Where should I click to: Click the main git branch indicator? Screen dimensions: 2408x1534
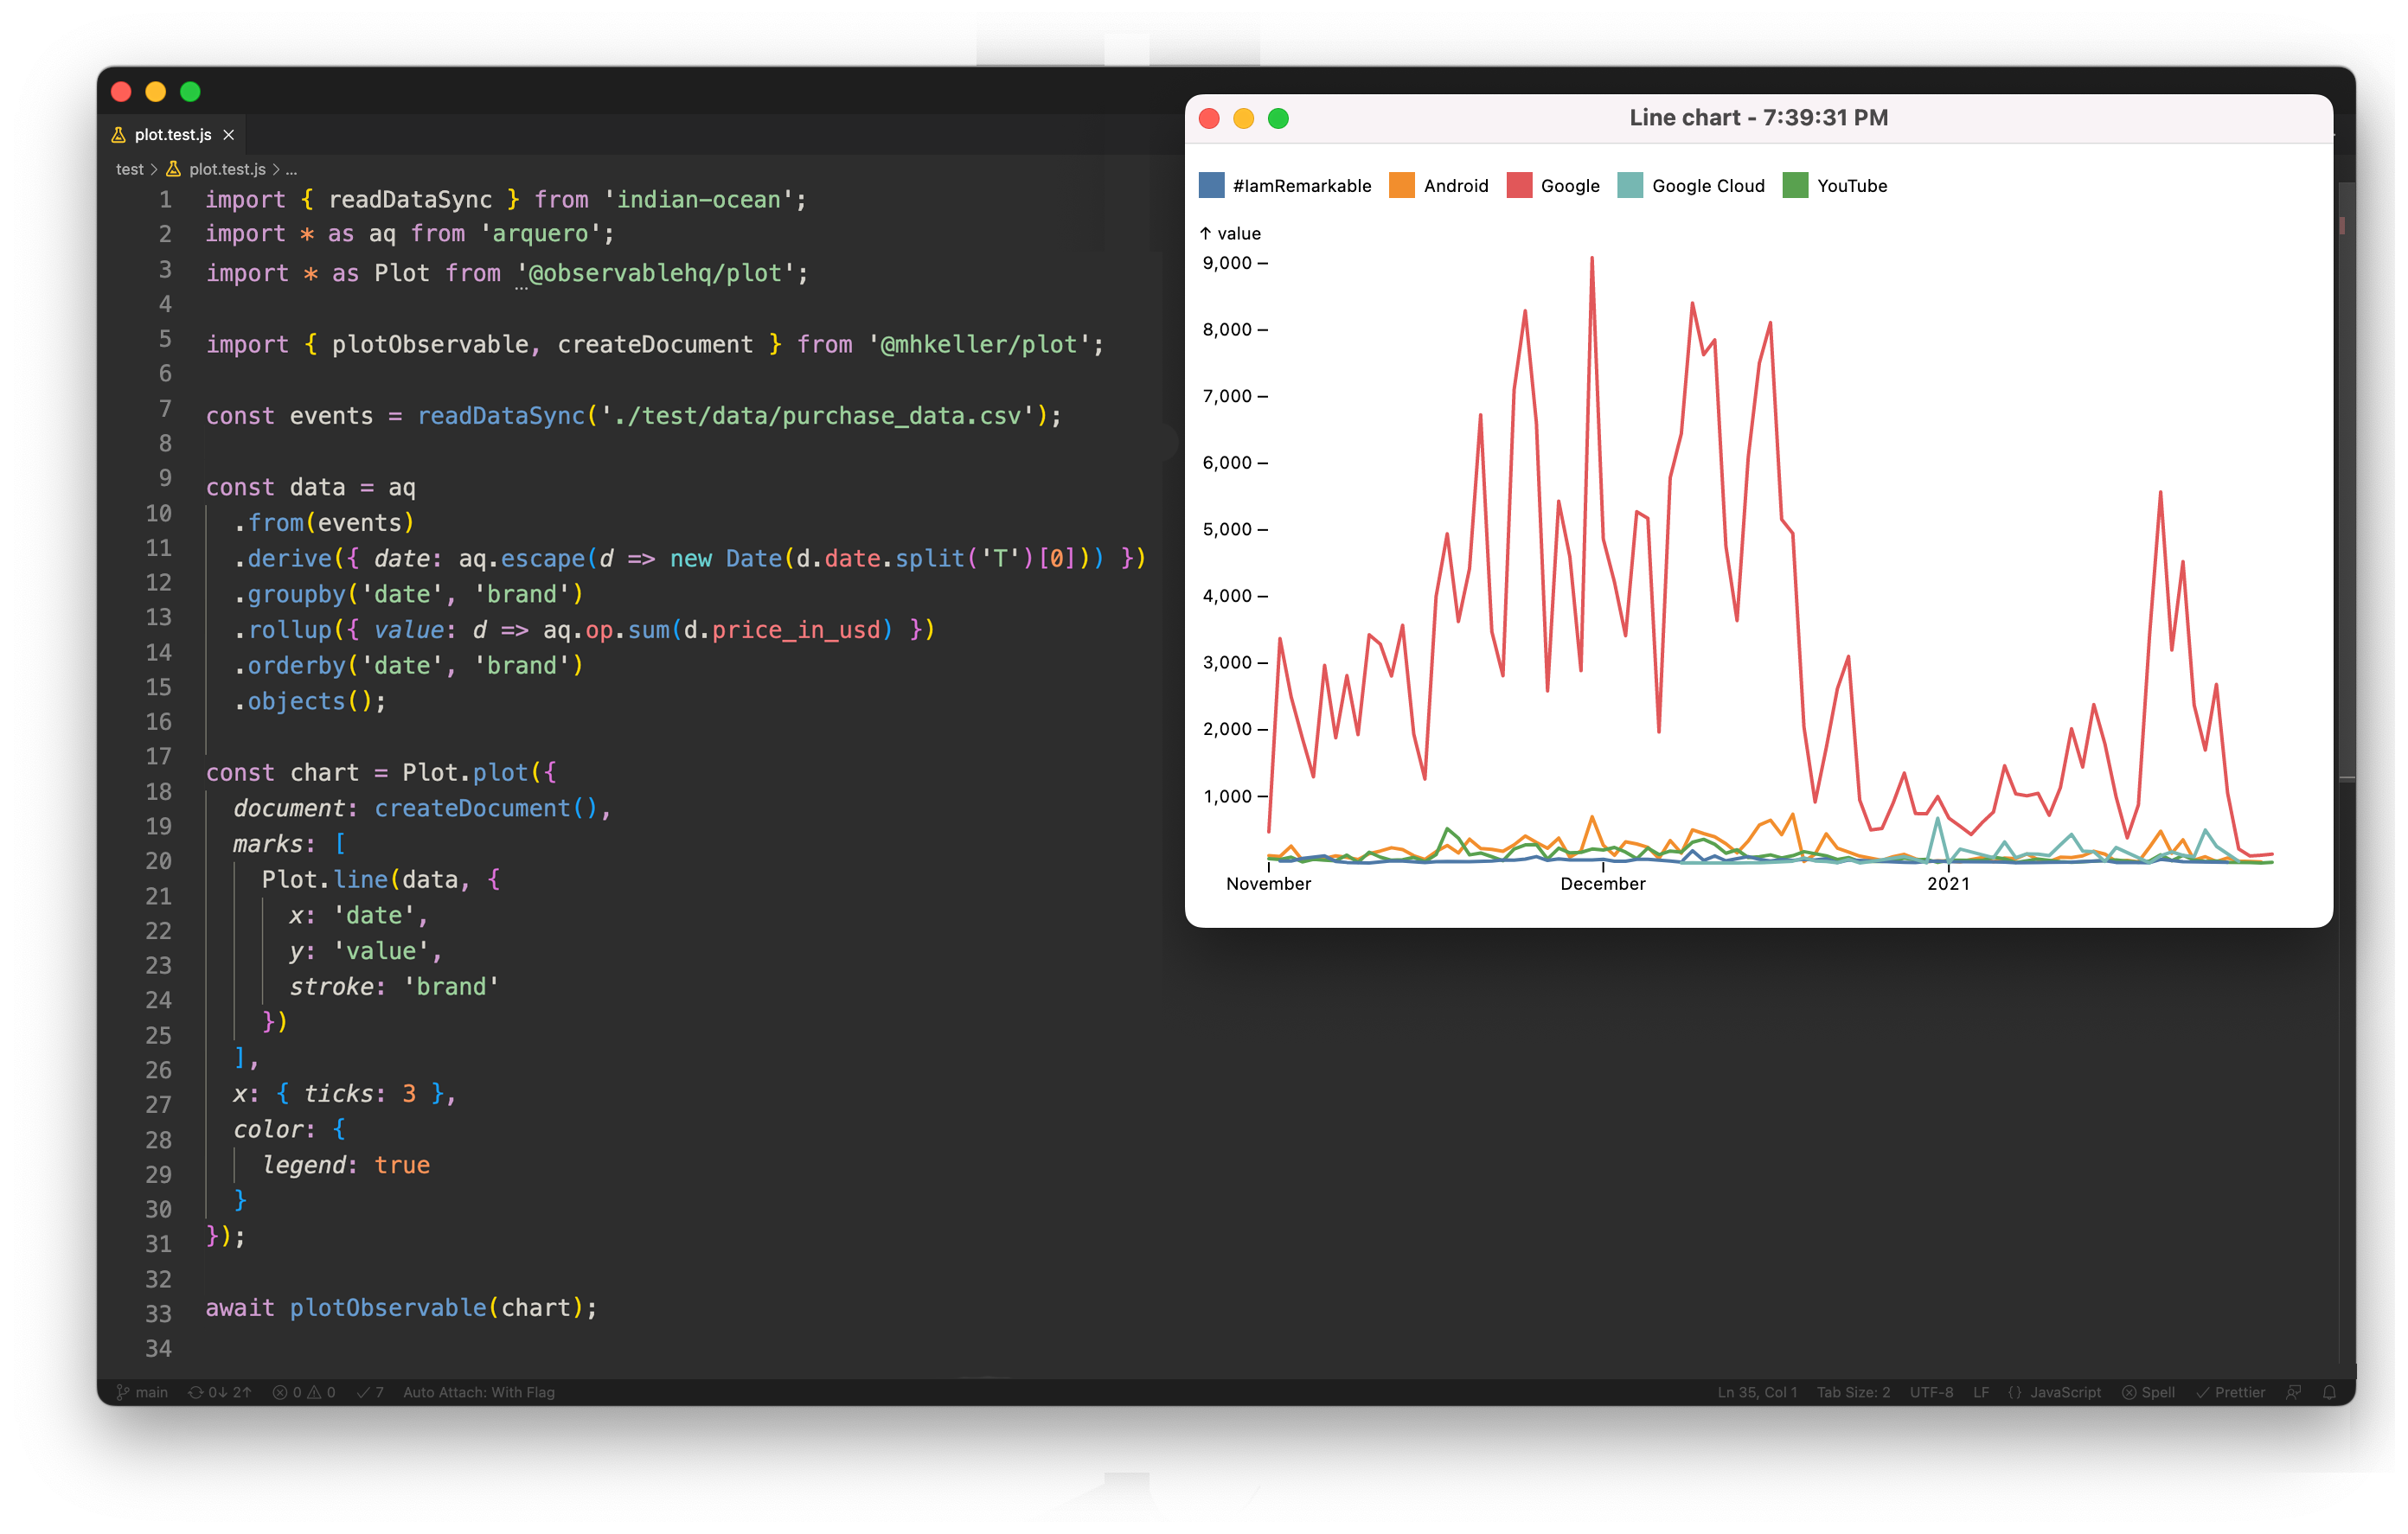(x=142, y=1392)
